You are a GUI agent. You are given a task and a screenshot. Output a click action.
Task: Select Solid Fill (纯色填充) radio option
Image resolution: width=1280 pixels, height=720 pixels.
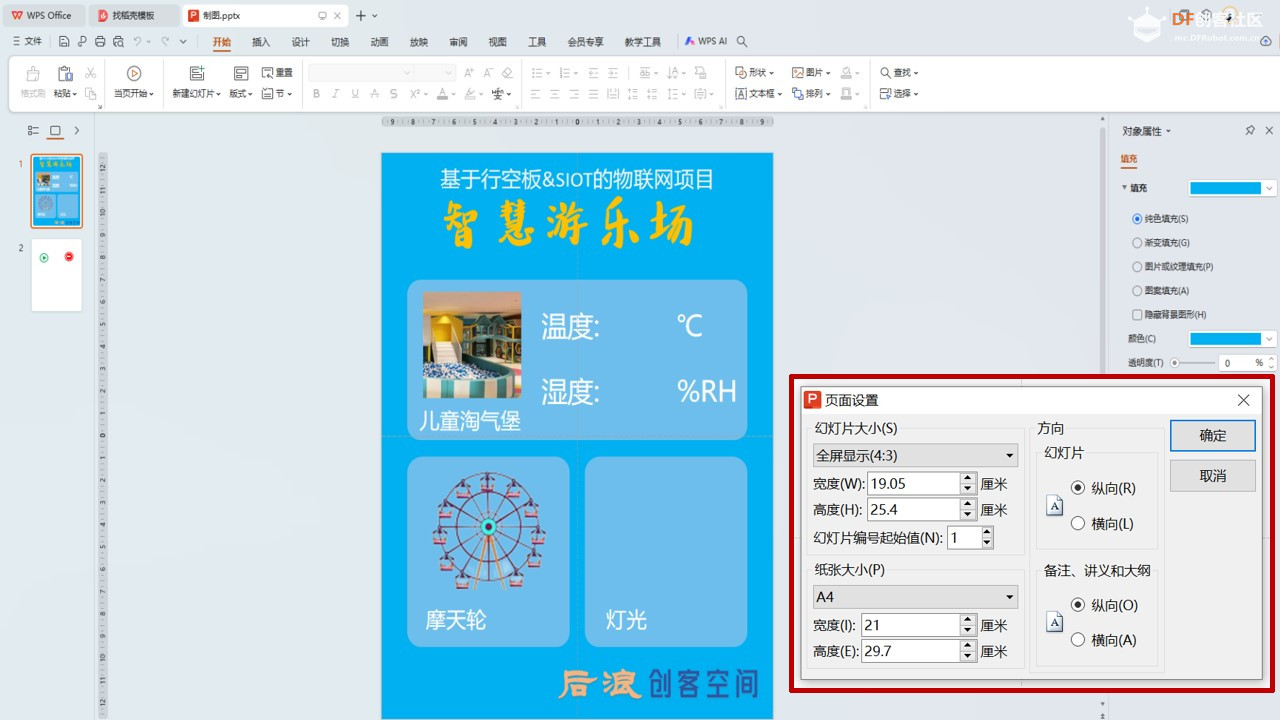tap(1137, 219)
